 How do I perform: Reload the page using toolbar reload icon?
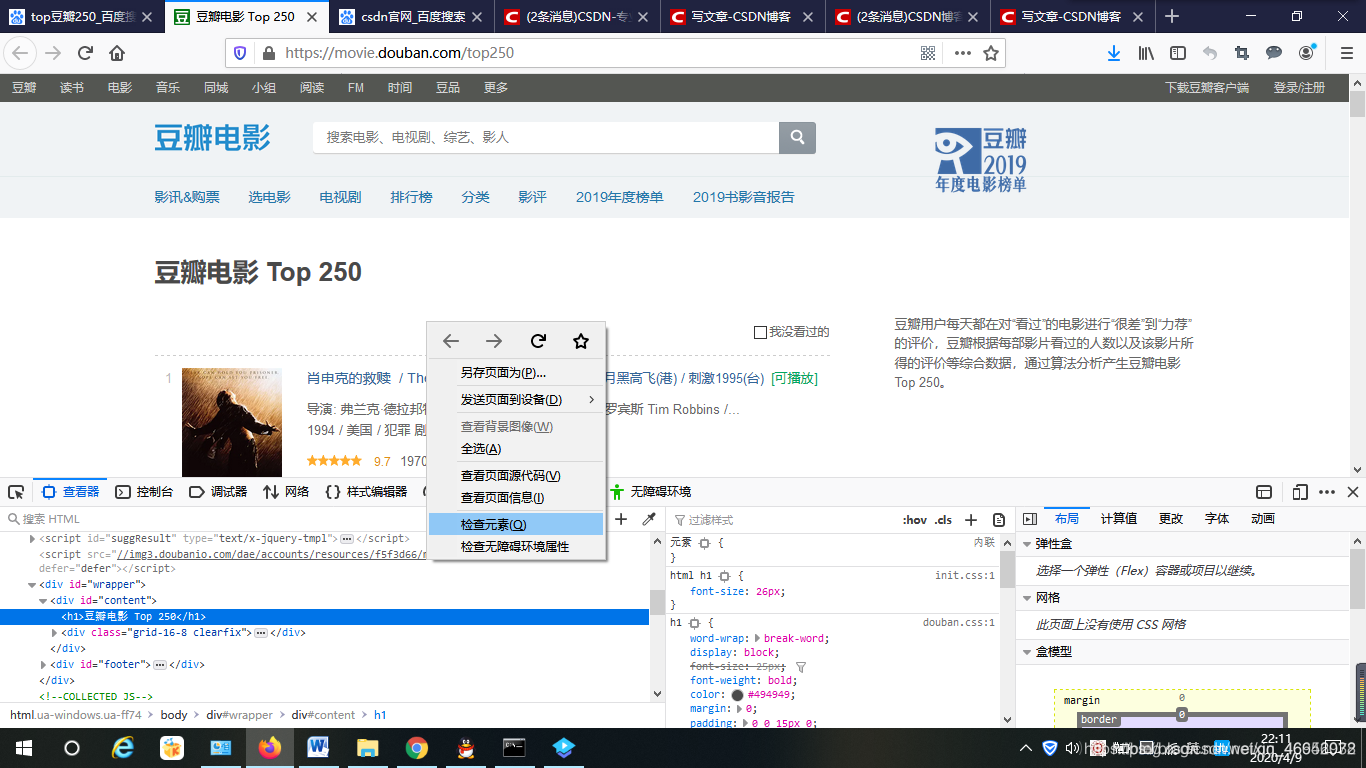[86, 53]
